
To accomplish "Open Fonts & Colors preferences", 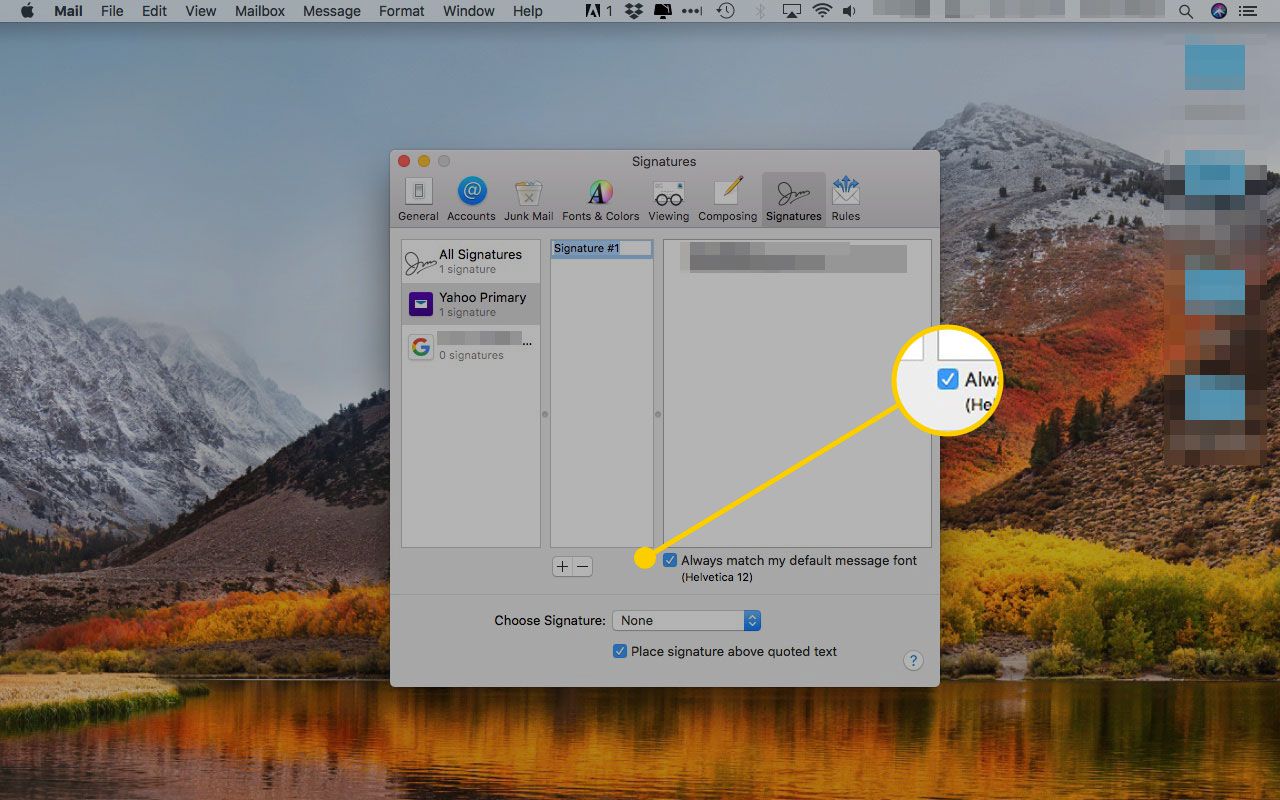I will click(x=600, y=199).
